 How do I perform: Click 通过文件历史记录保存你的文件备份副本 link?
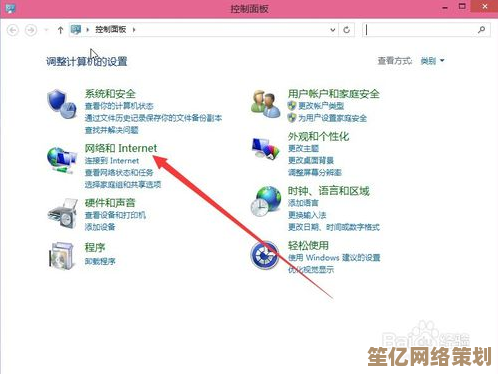[x=153, y=118]
